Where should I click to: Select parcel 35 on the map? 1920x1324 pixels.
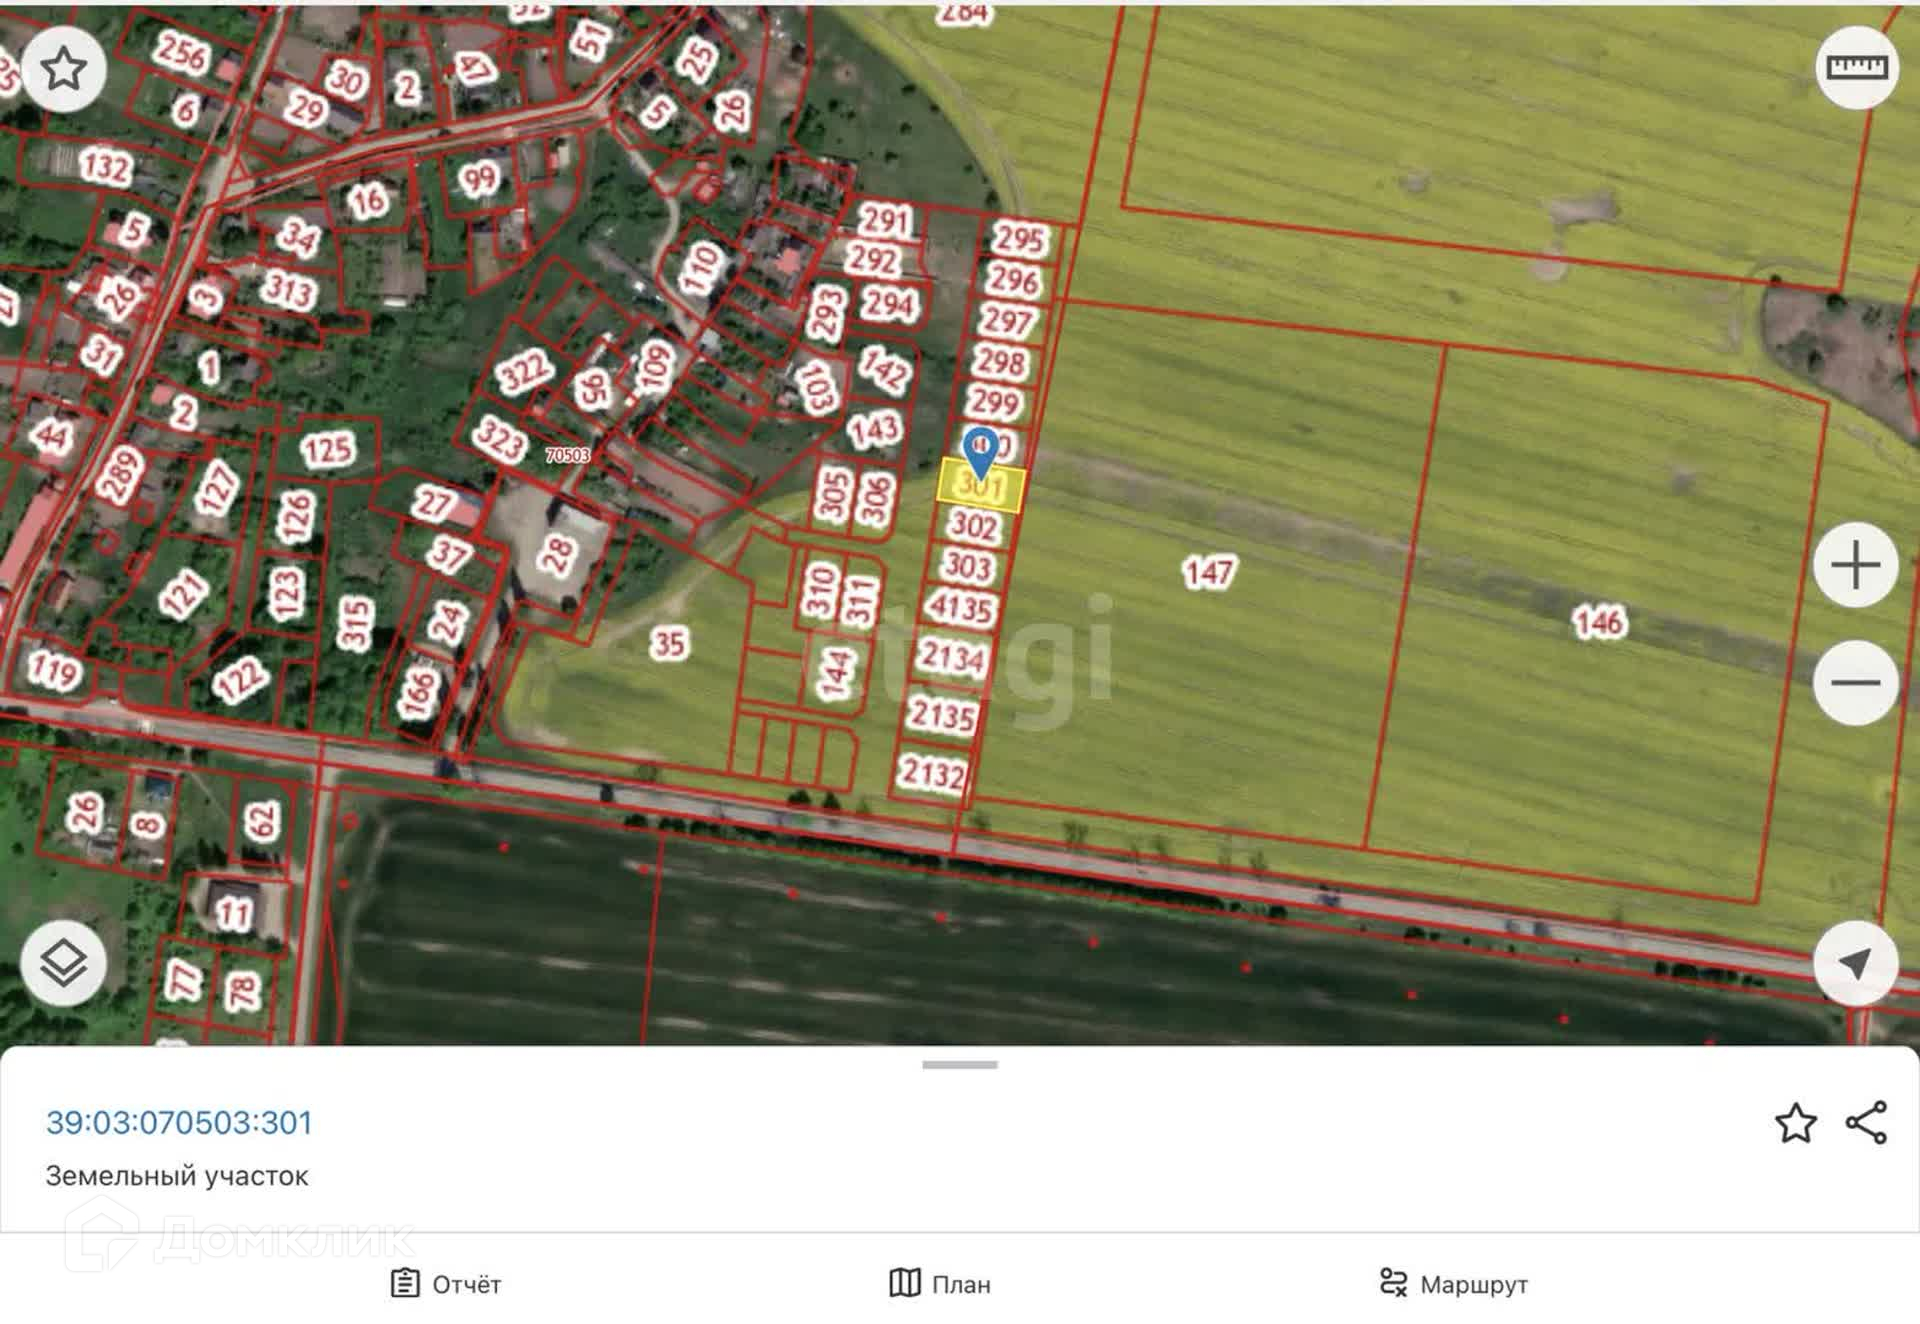point(668,643)
